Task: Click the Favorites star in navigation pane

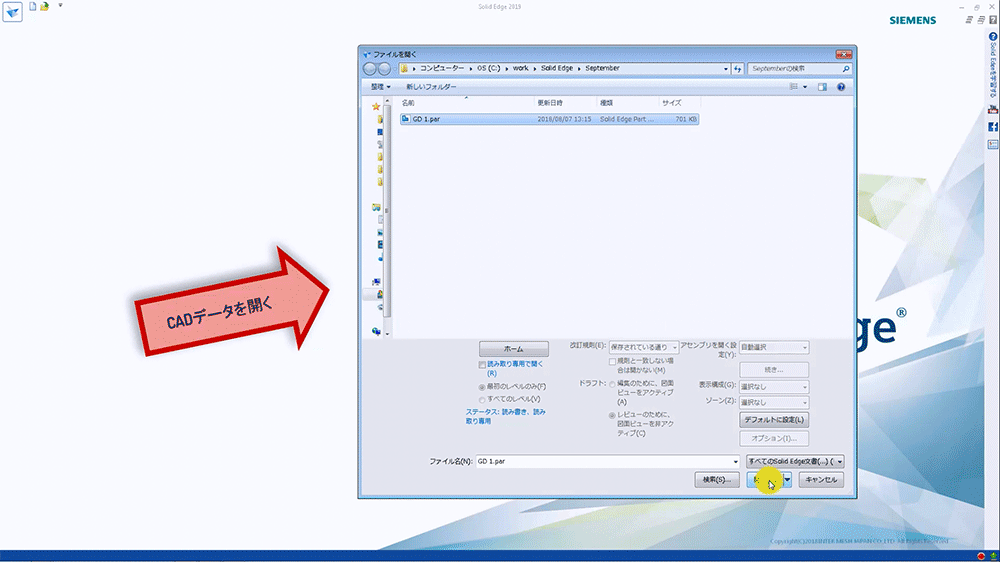Action: pyautogui.click(x=376, y=107)
